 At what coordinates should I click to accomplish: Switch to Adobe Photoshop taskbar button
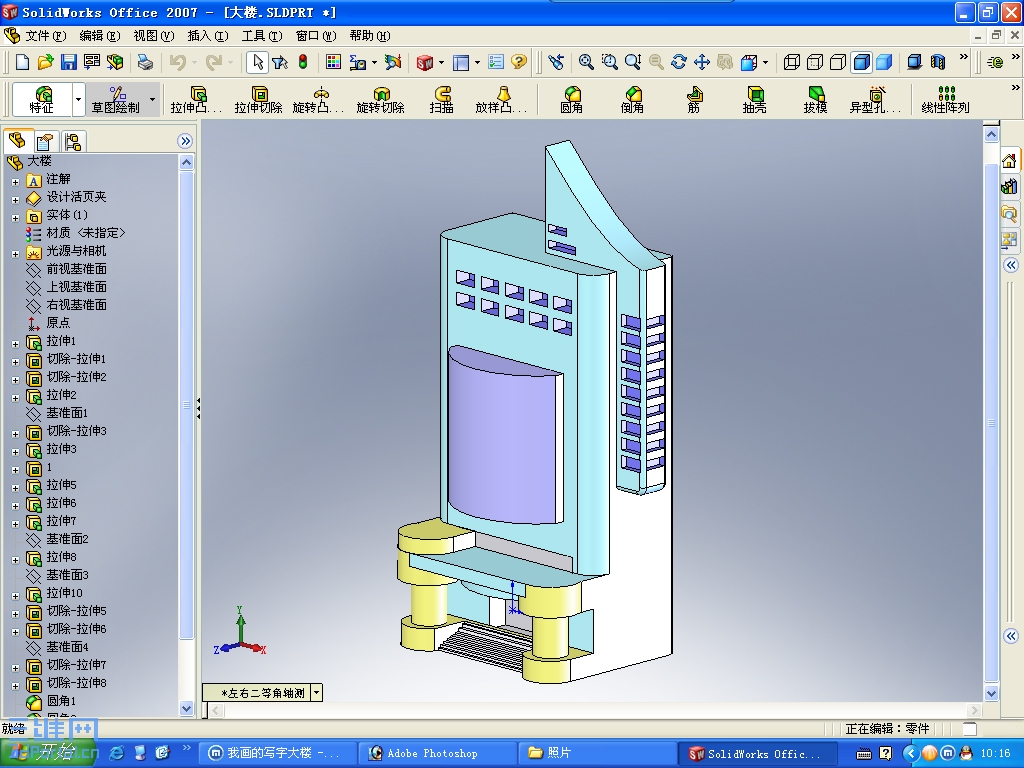[x=436, y=753]
